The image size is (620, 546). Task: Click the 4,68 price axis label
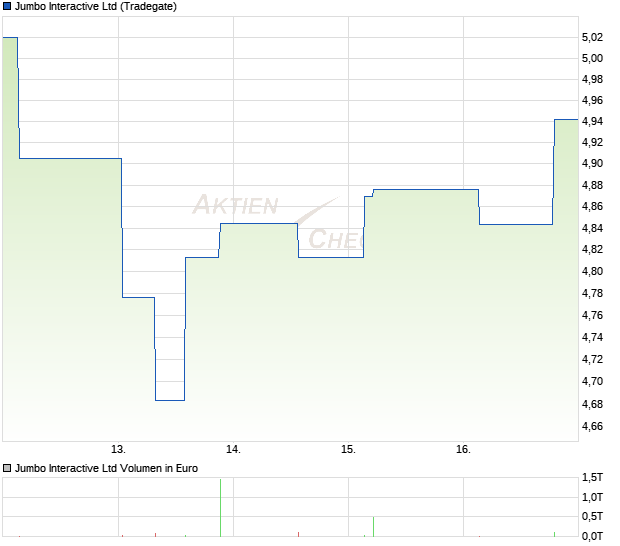coord(592,404)
